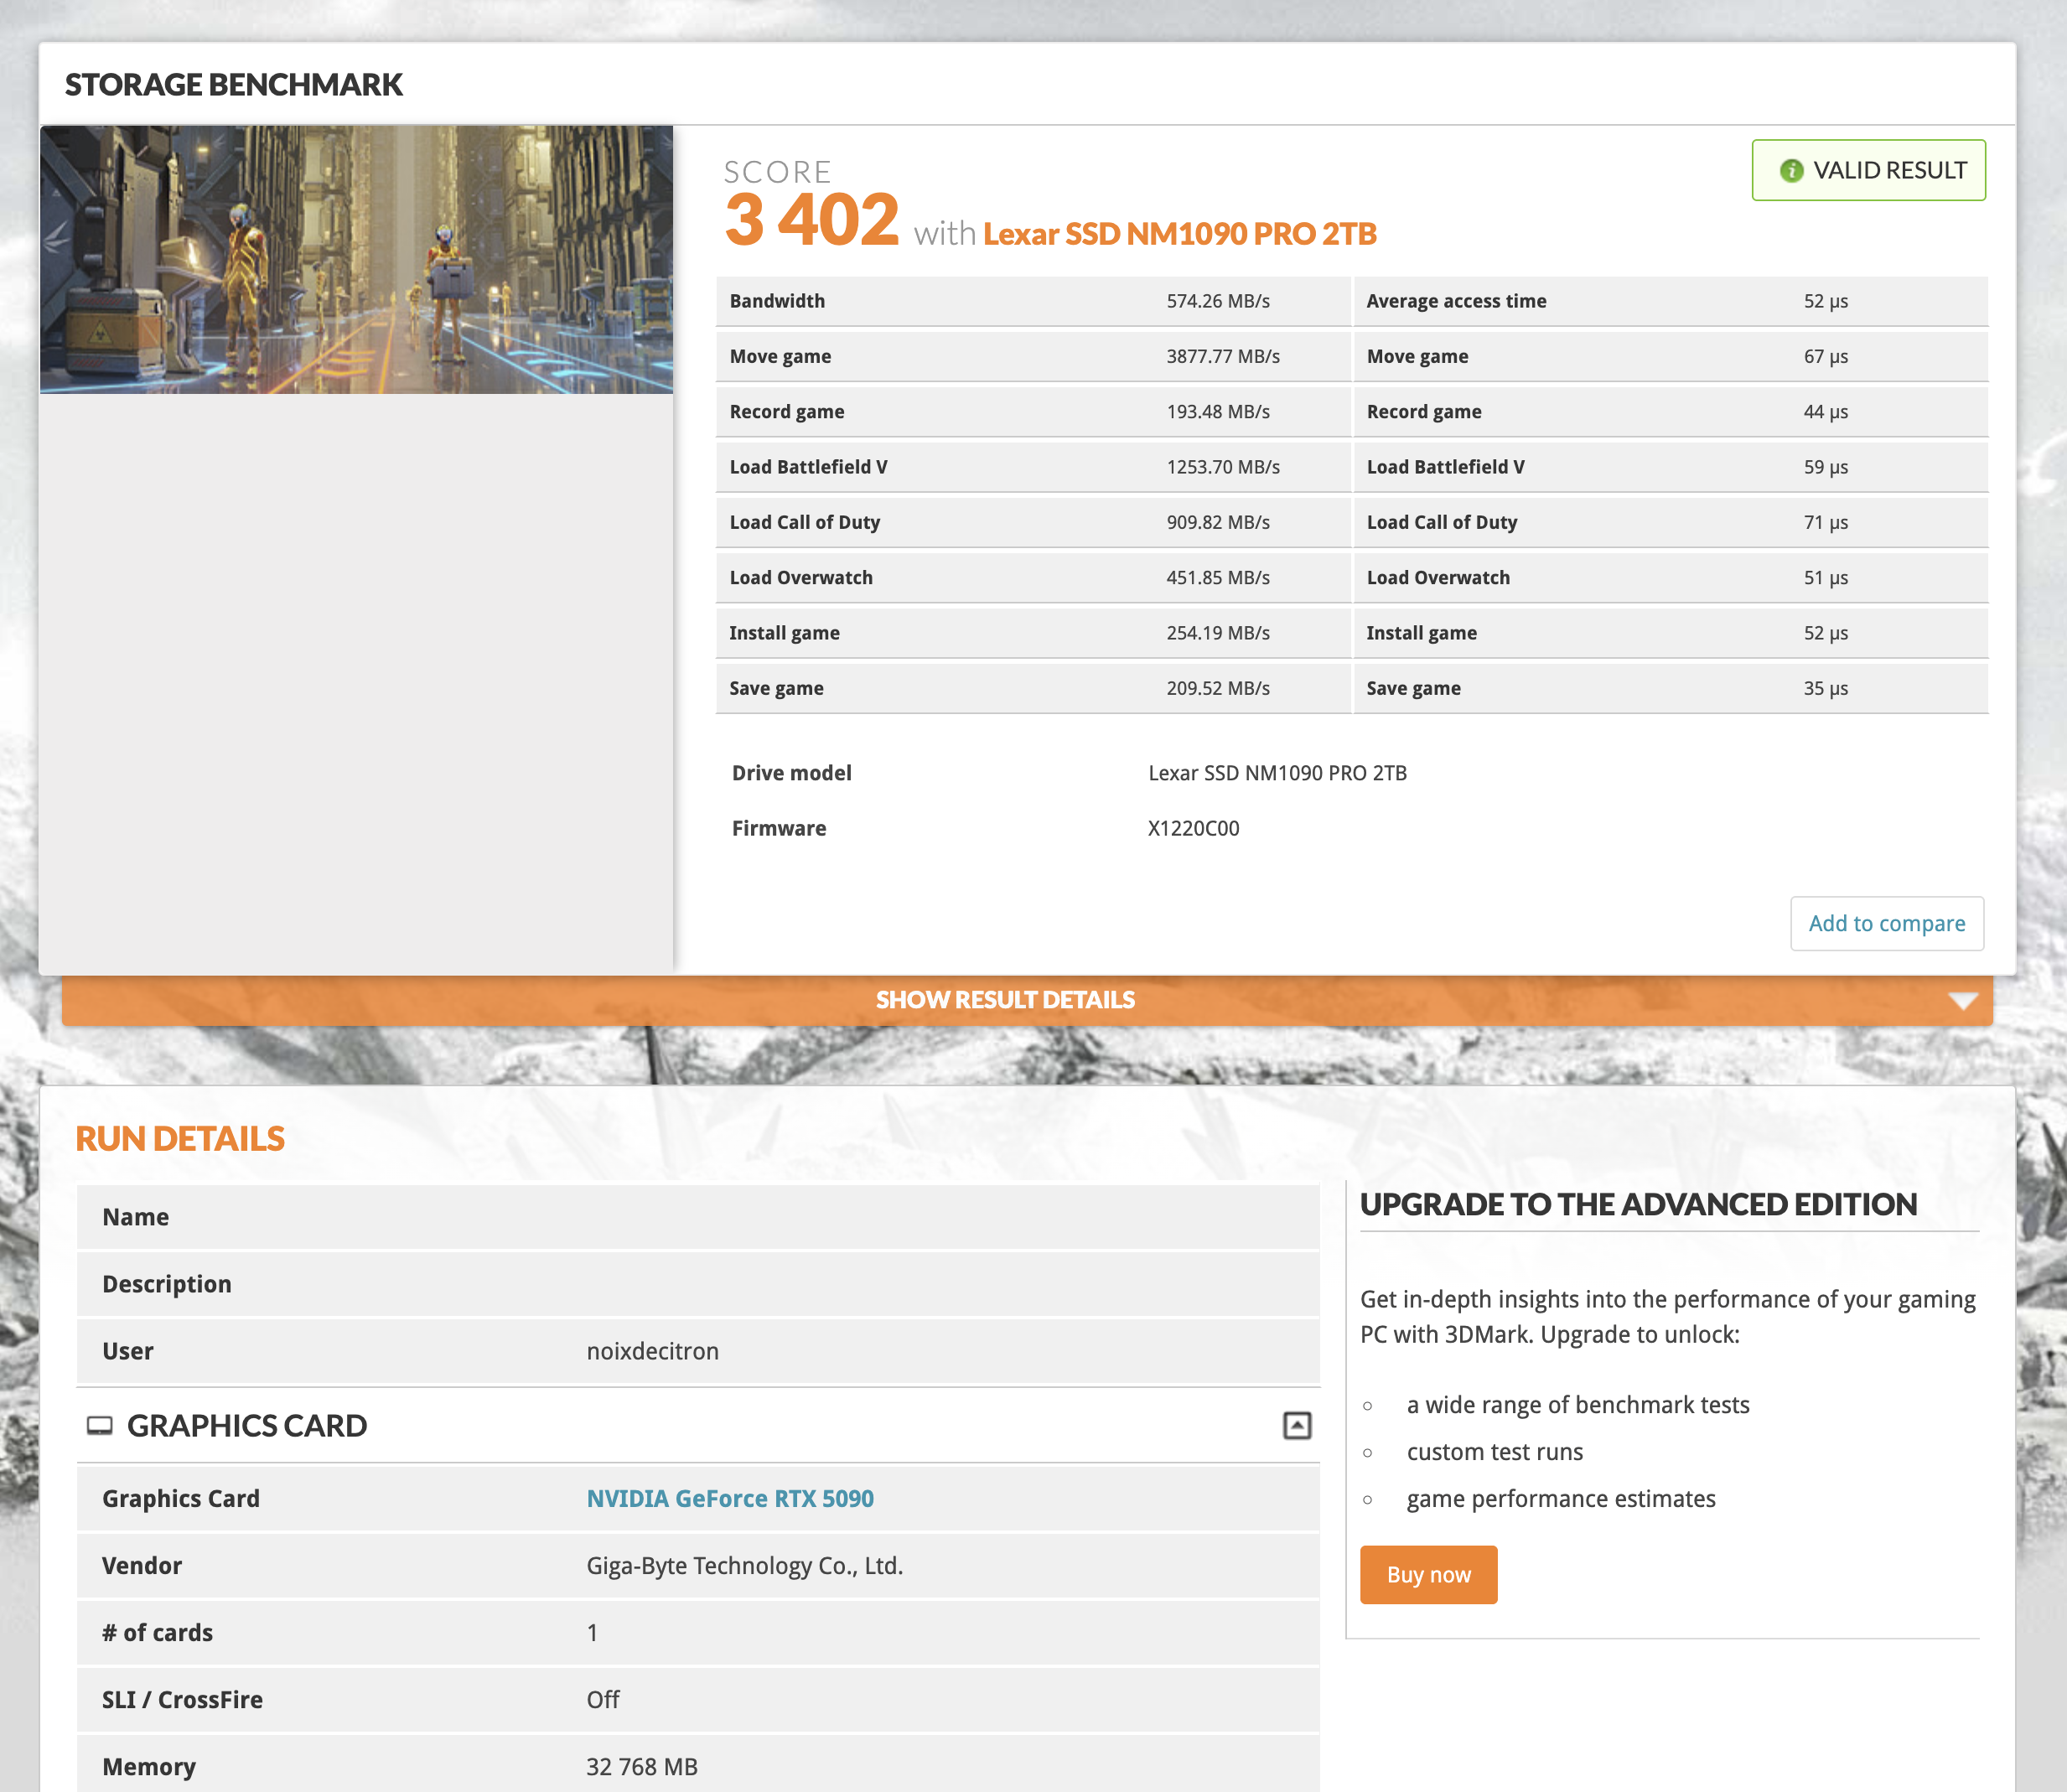
Task: Click Upgrade to the Advanced Edition heading
Action: click(x=1638, y=1204)
